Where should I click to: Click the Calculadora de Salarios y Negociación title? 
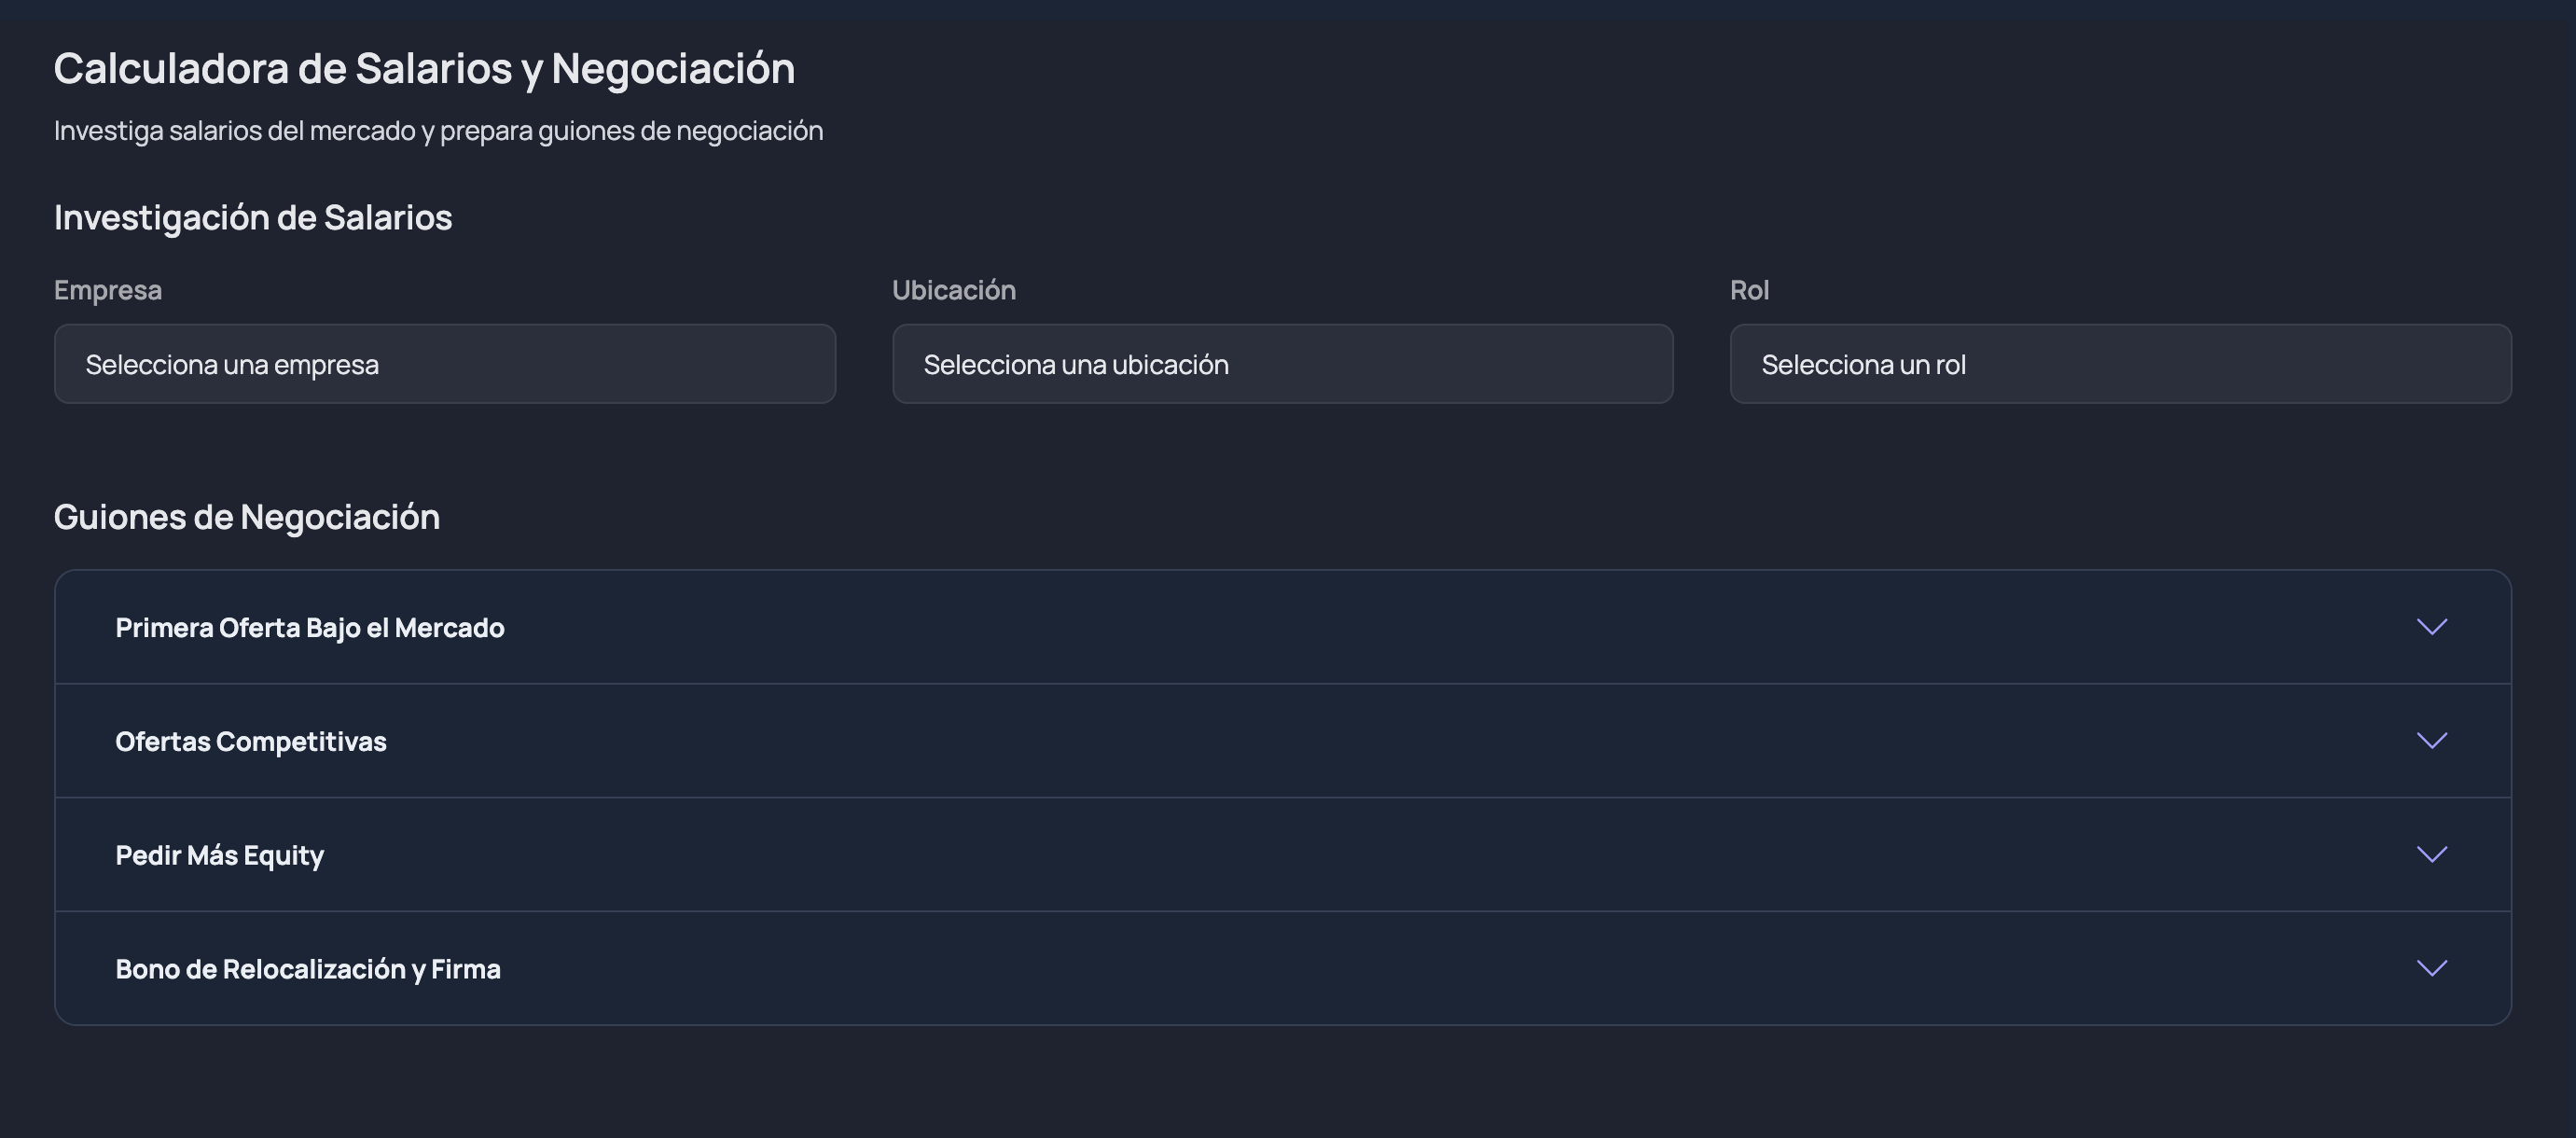424,69
